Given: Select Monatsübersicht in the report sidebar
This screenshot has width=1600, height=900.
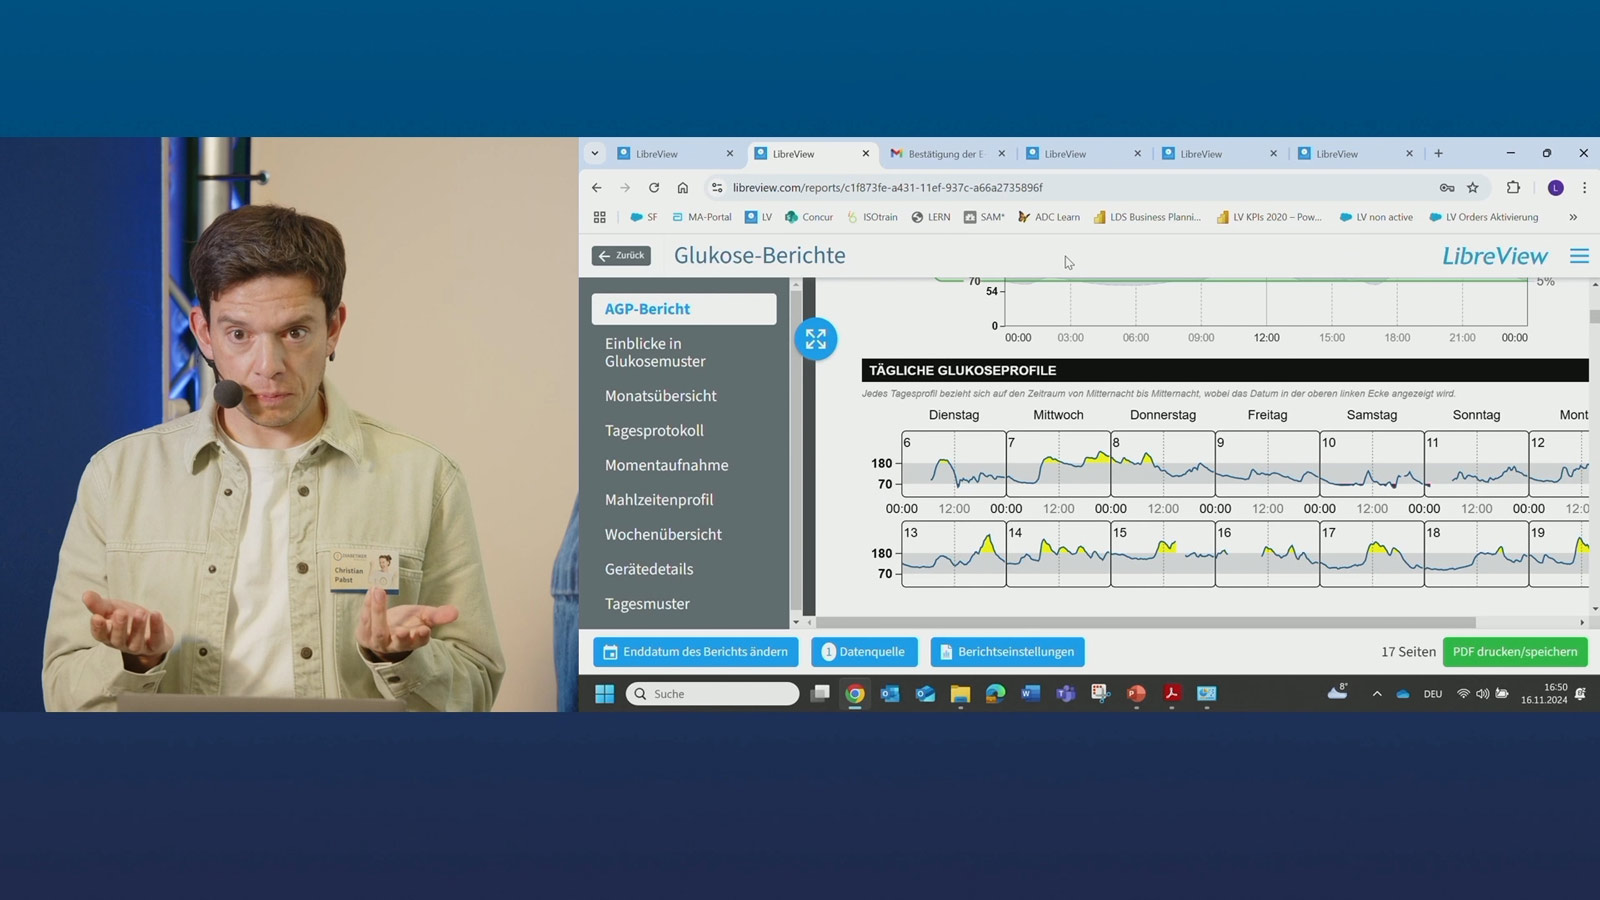Looking at the screenshot, I should pos(660,396).
